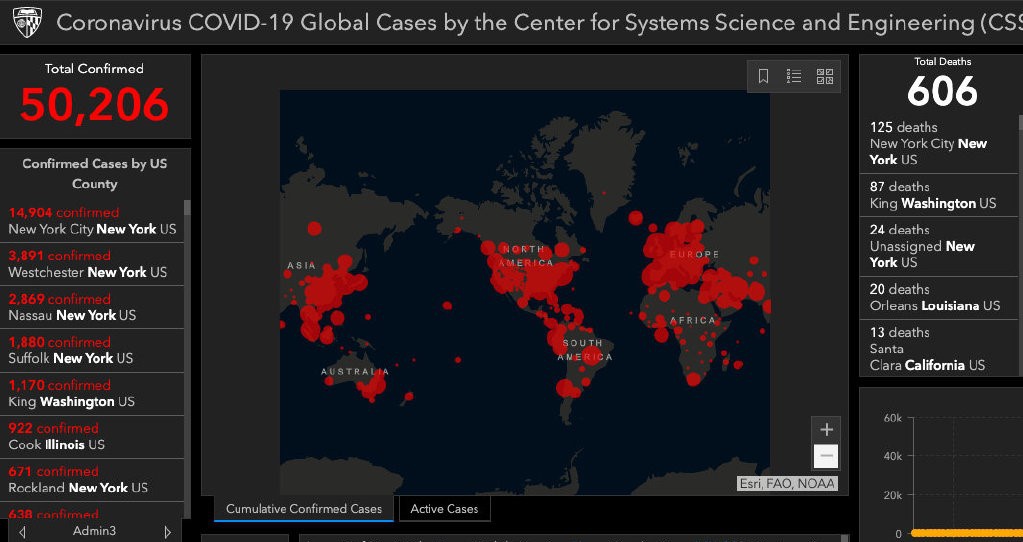Zoom out of the map with minus button

(826, 455)
